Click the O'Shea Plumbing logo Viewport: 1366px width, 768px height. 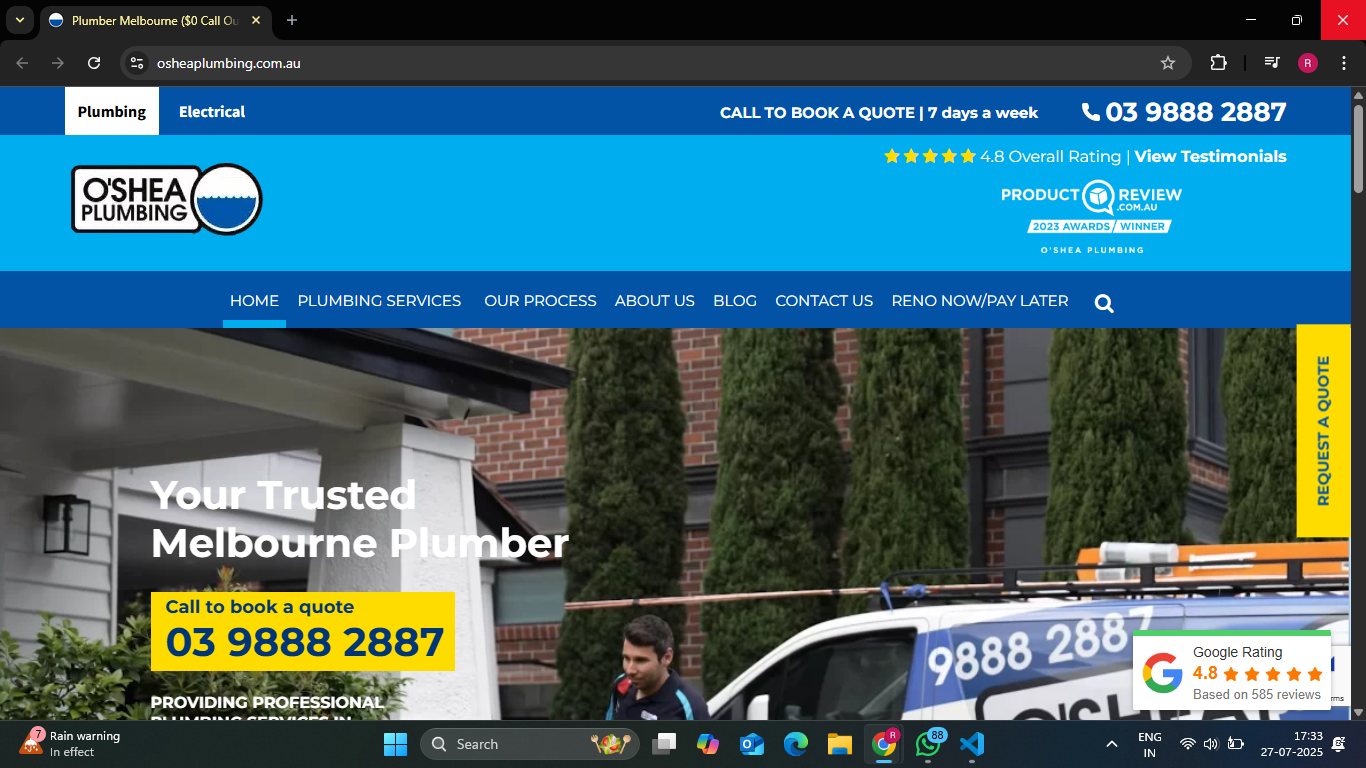[166, 200]
